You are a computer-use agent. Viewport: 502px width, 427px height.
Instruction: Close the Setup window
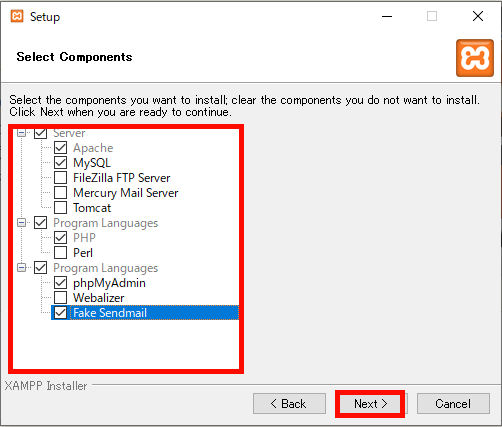[478, 16]
